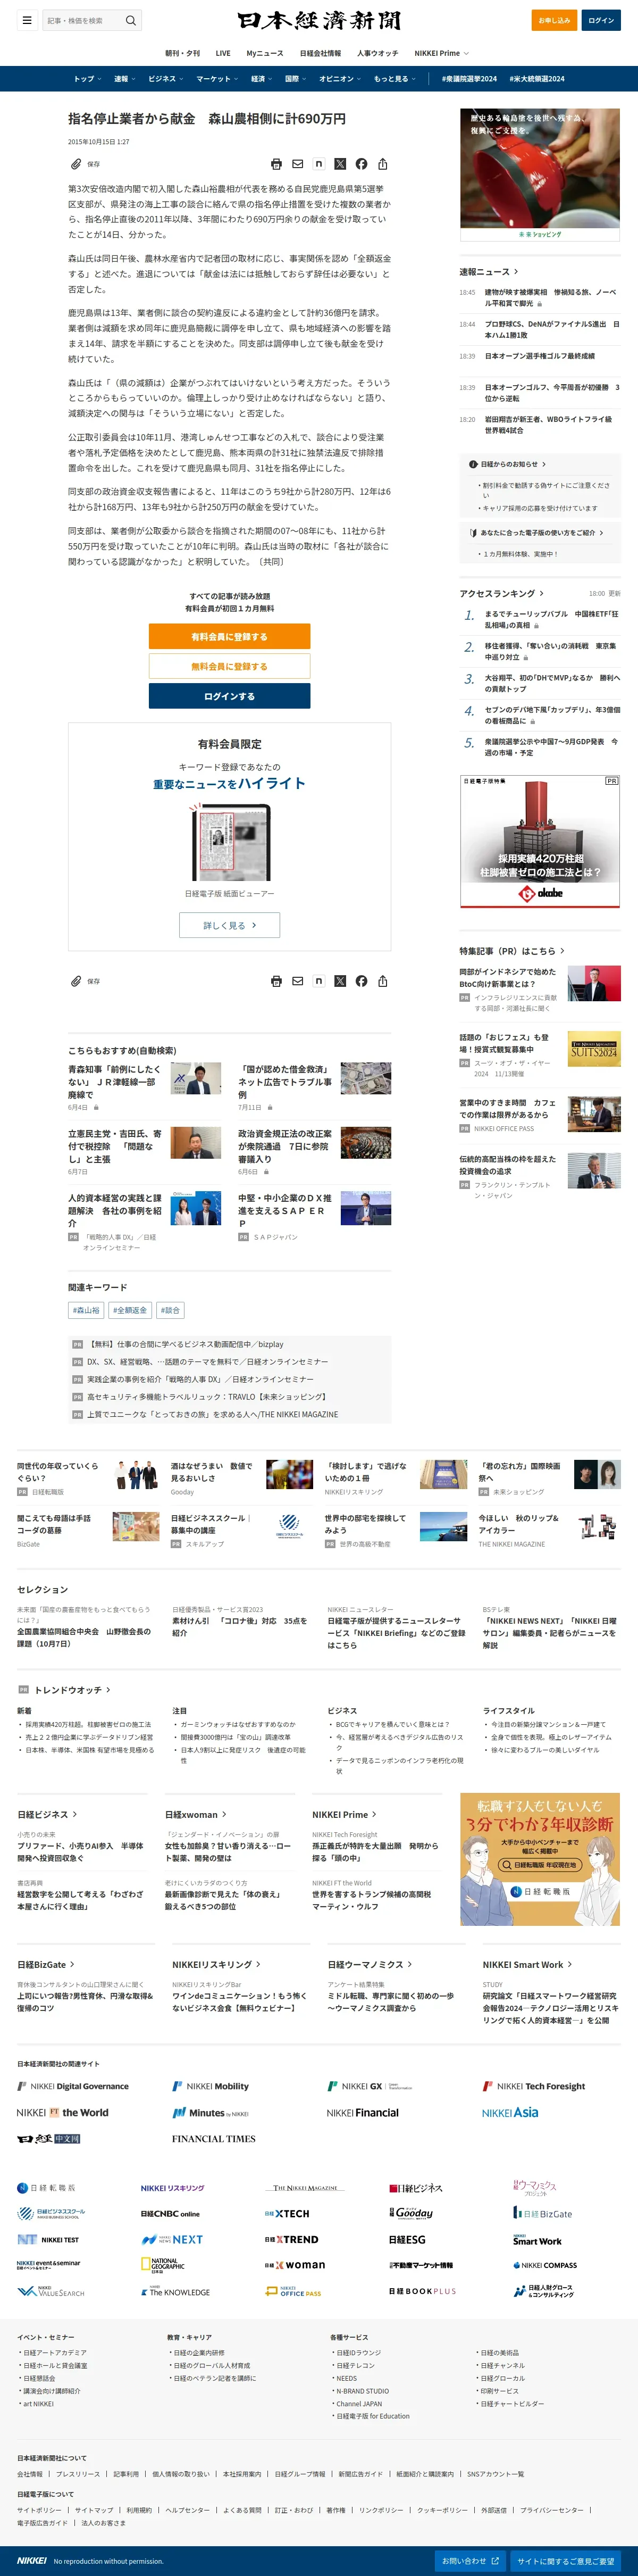638x2576 pixels.
Task: Click the orange 有料会員に登録する button
Action: [229, 636]
